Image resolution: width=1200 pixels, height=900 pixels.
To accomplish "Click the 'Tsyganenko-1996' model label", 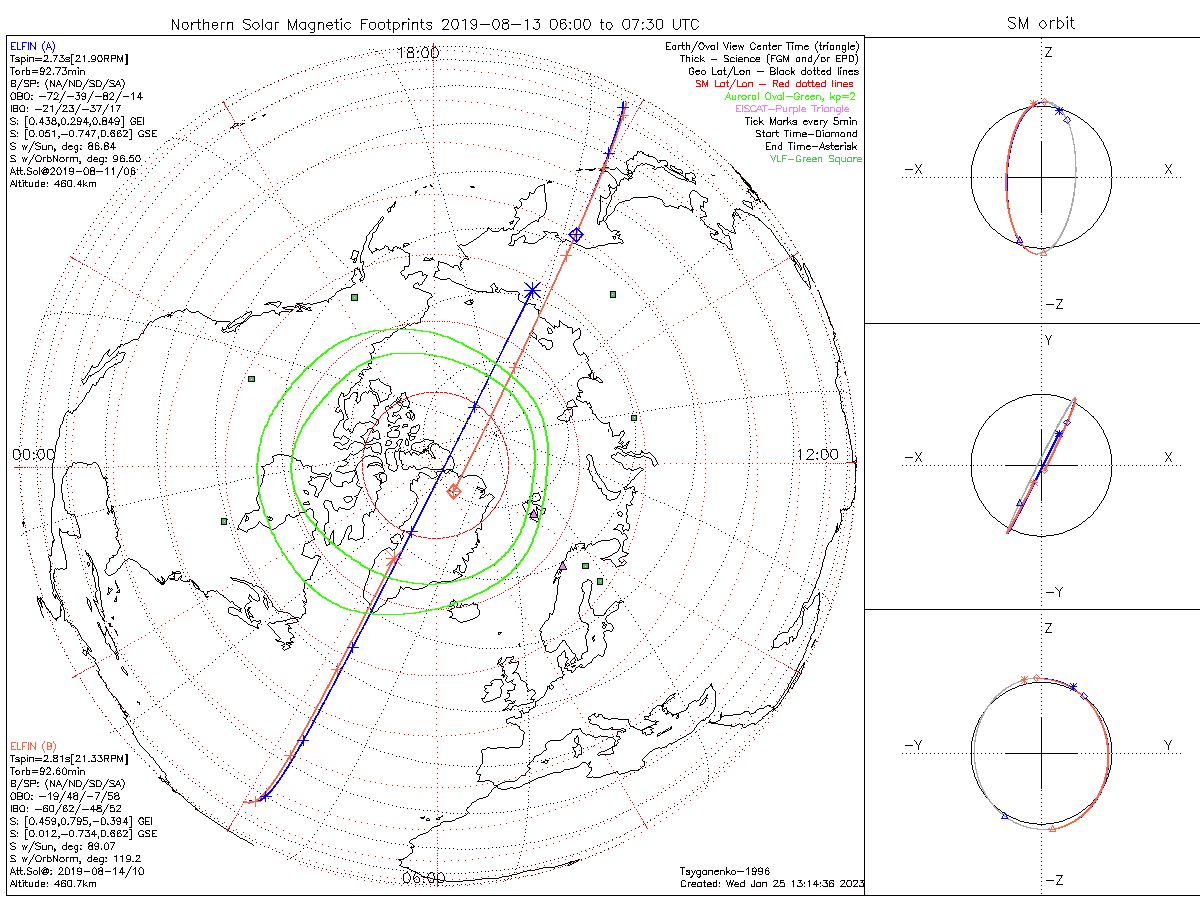I will [725, 872].
